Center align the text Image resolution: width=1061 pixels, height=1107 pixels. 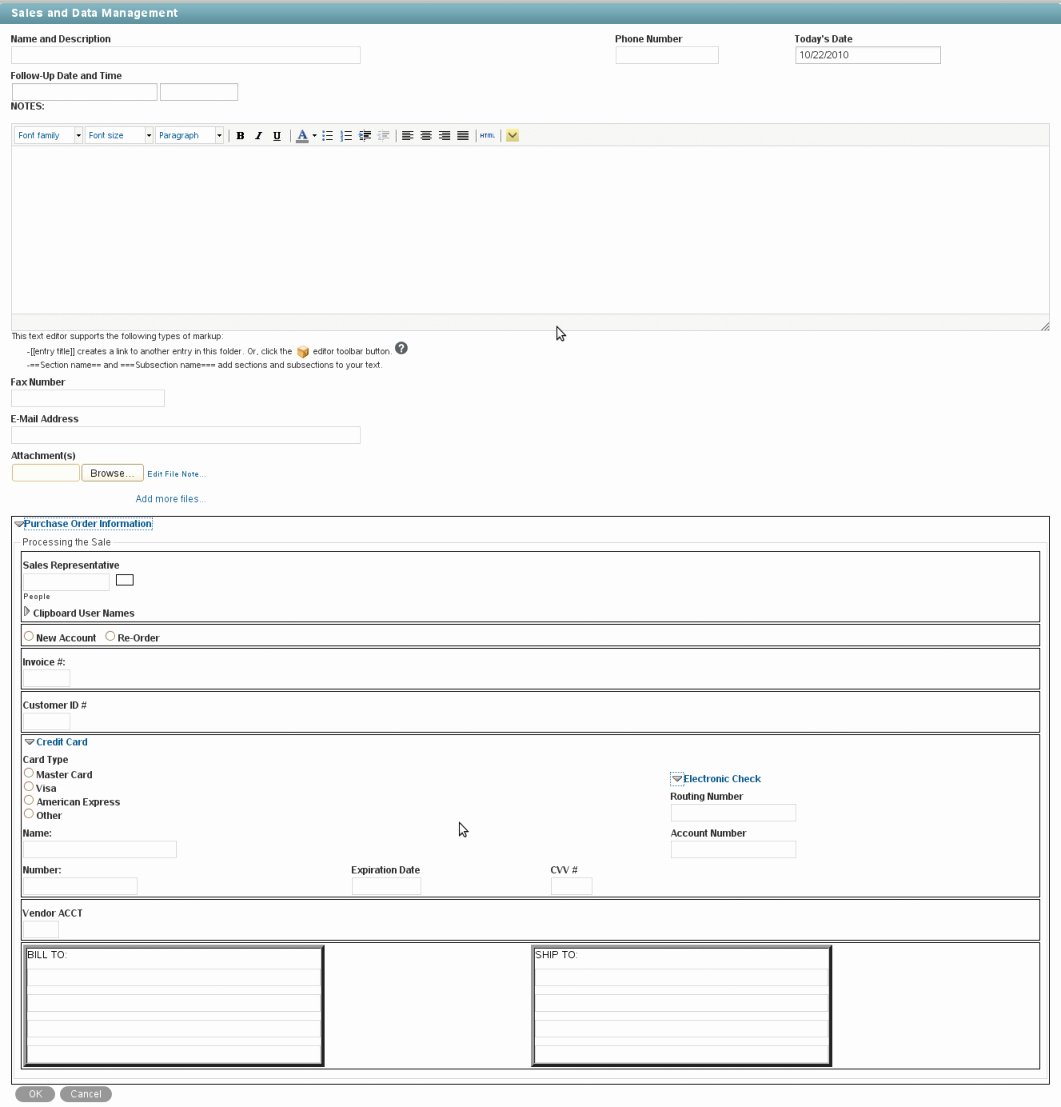click(x=426, y=136)
